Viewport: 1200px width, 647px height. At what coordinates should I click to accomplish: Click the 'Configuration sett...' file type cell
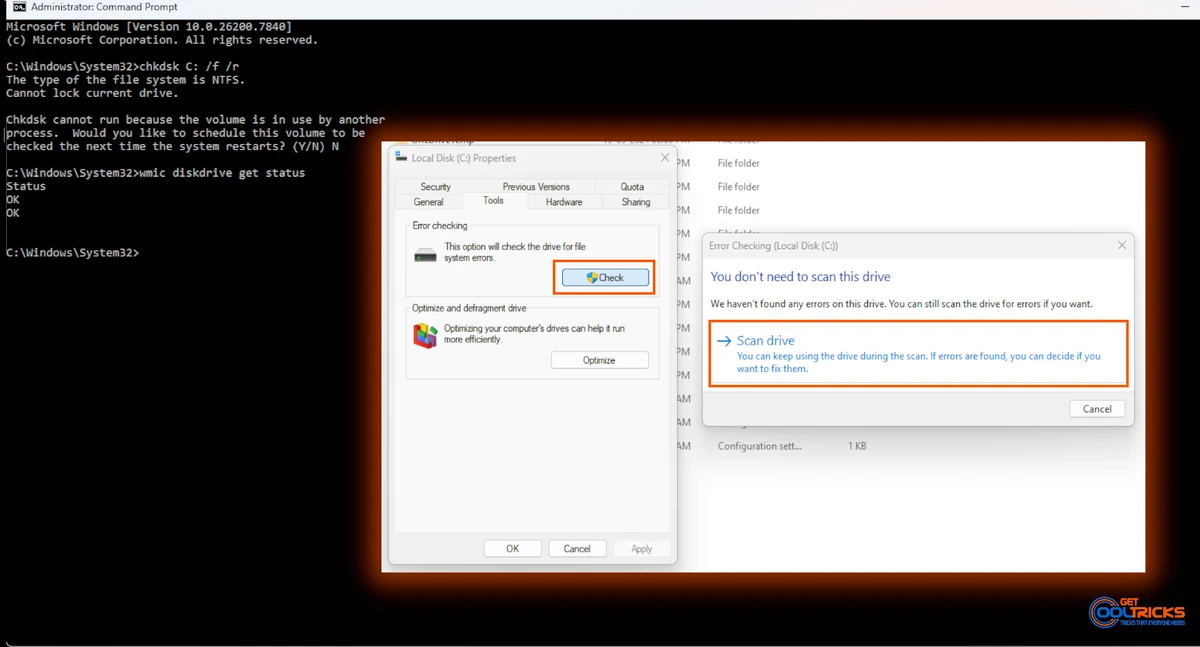(x=759, y=446)
